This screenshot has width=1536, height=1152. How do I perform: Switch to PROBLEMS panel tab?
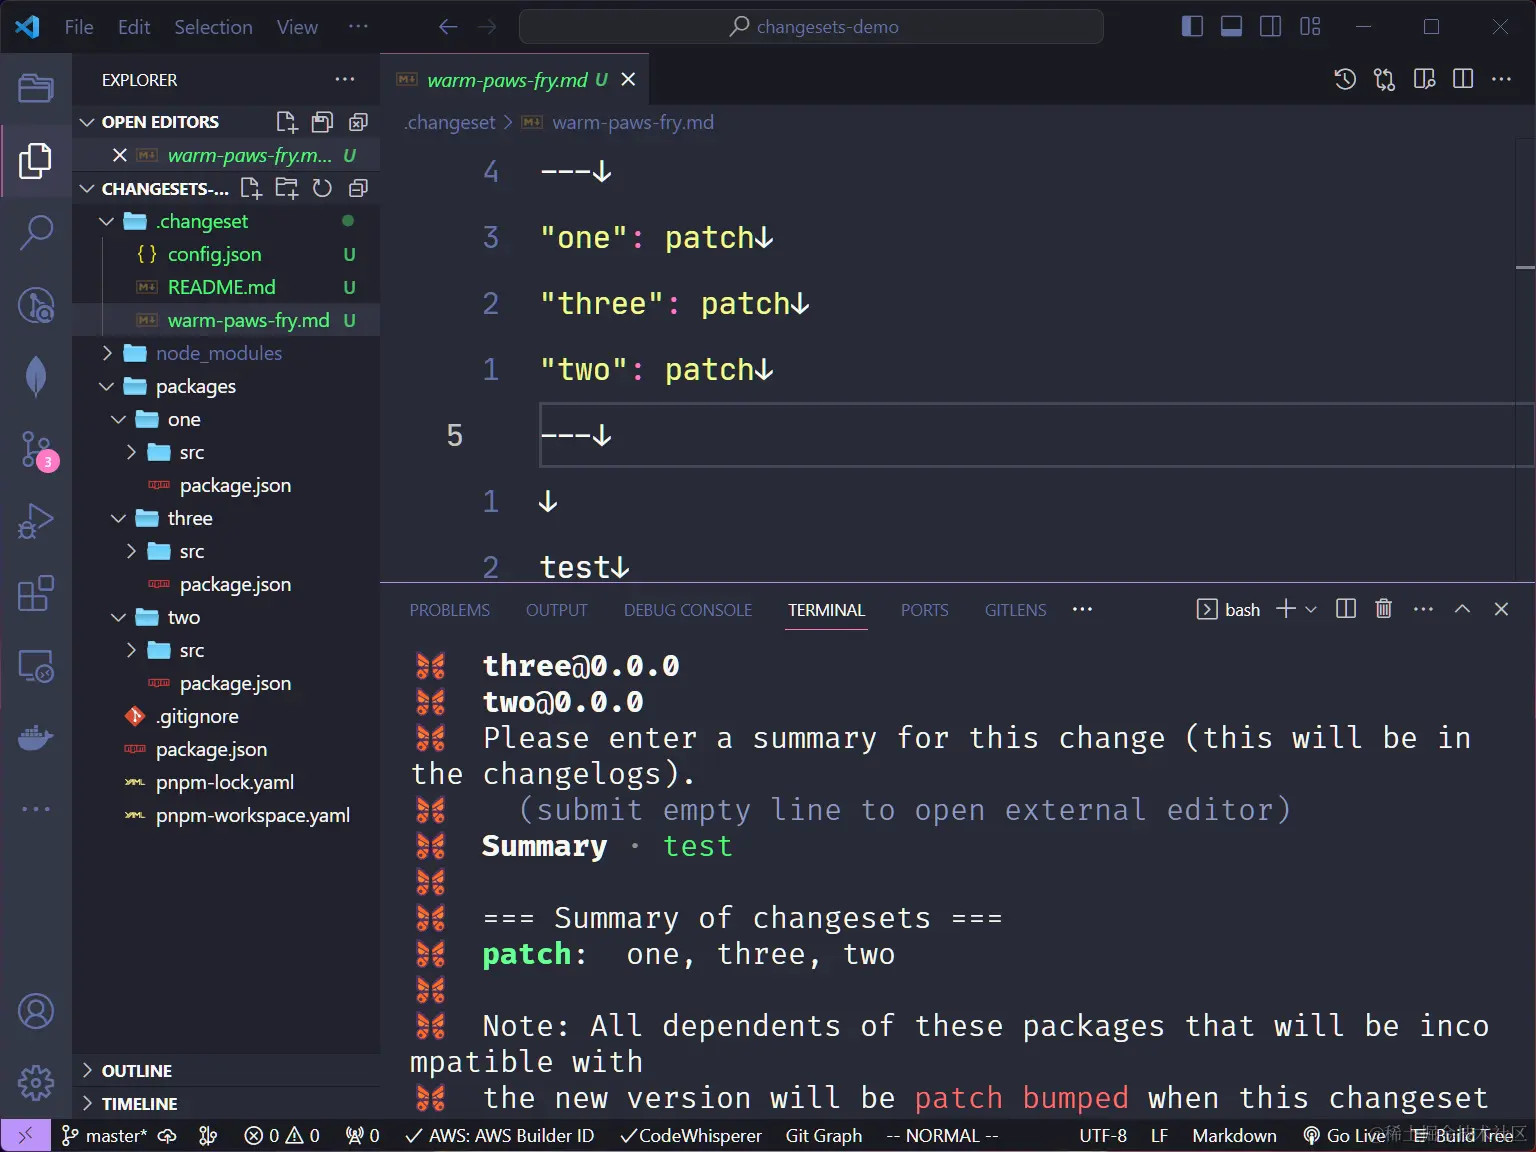click(x=450, y=610)
